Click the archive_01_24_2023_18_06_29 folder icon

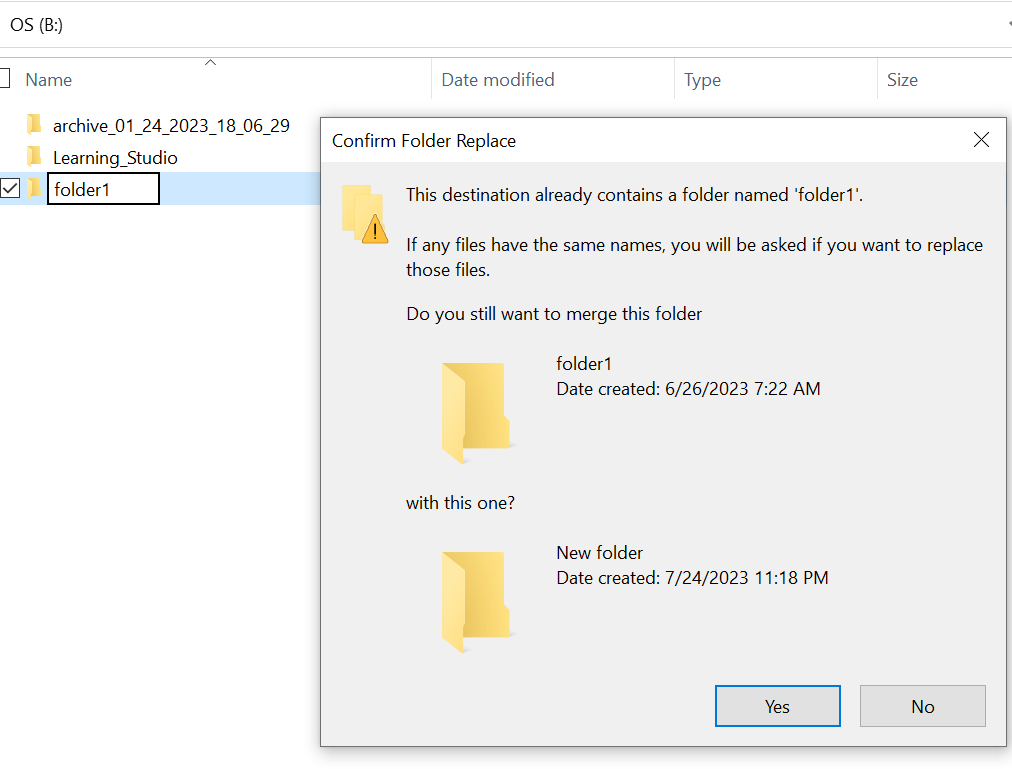tap(35, 125)
